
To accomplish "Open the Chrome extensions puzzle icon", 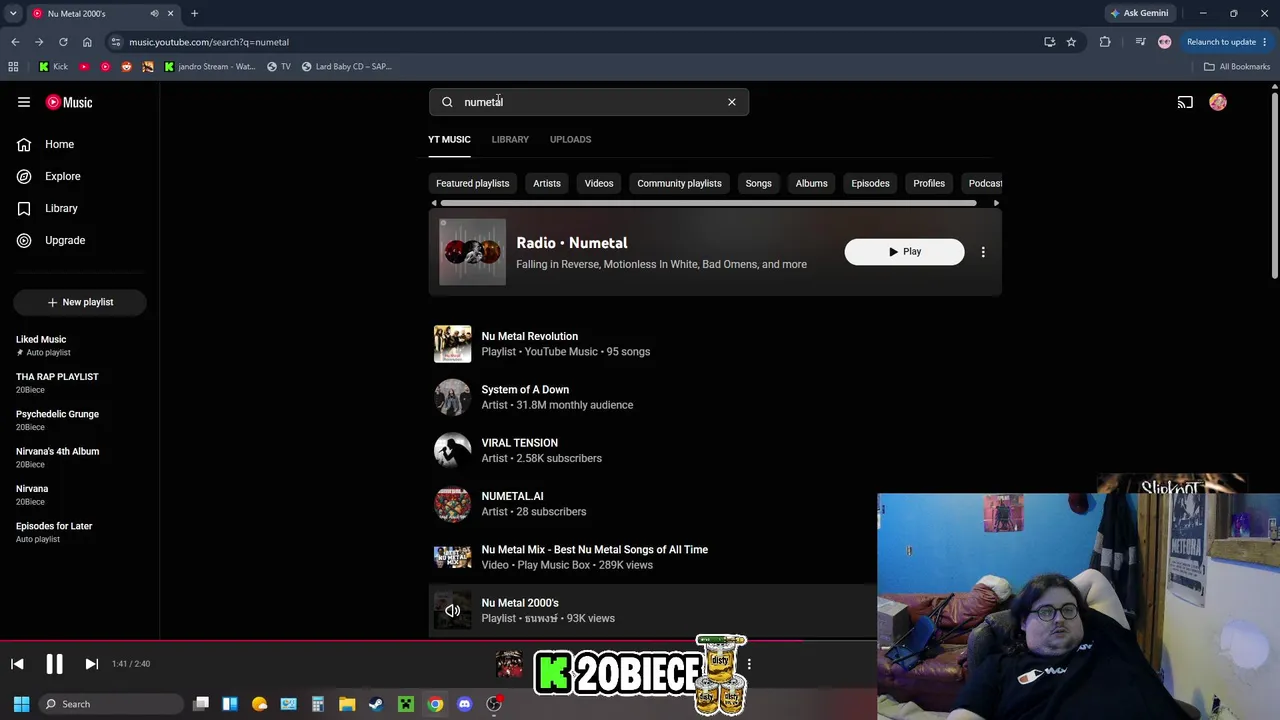I will 1105,42.
